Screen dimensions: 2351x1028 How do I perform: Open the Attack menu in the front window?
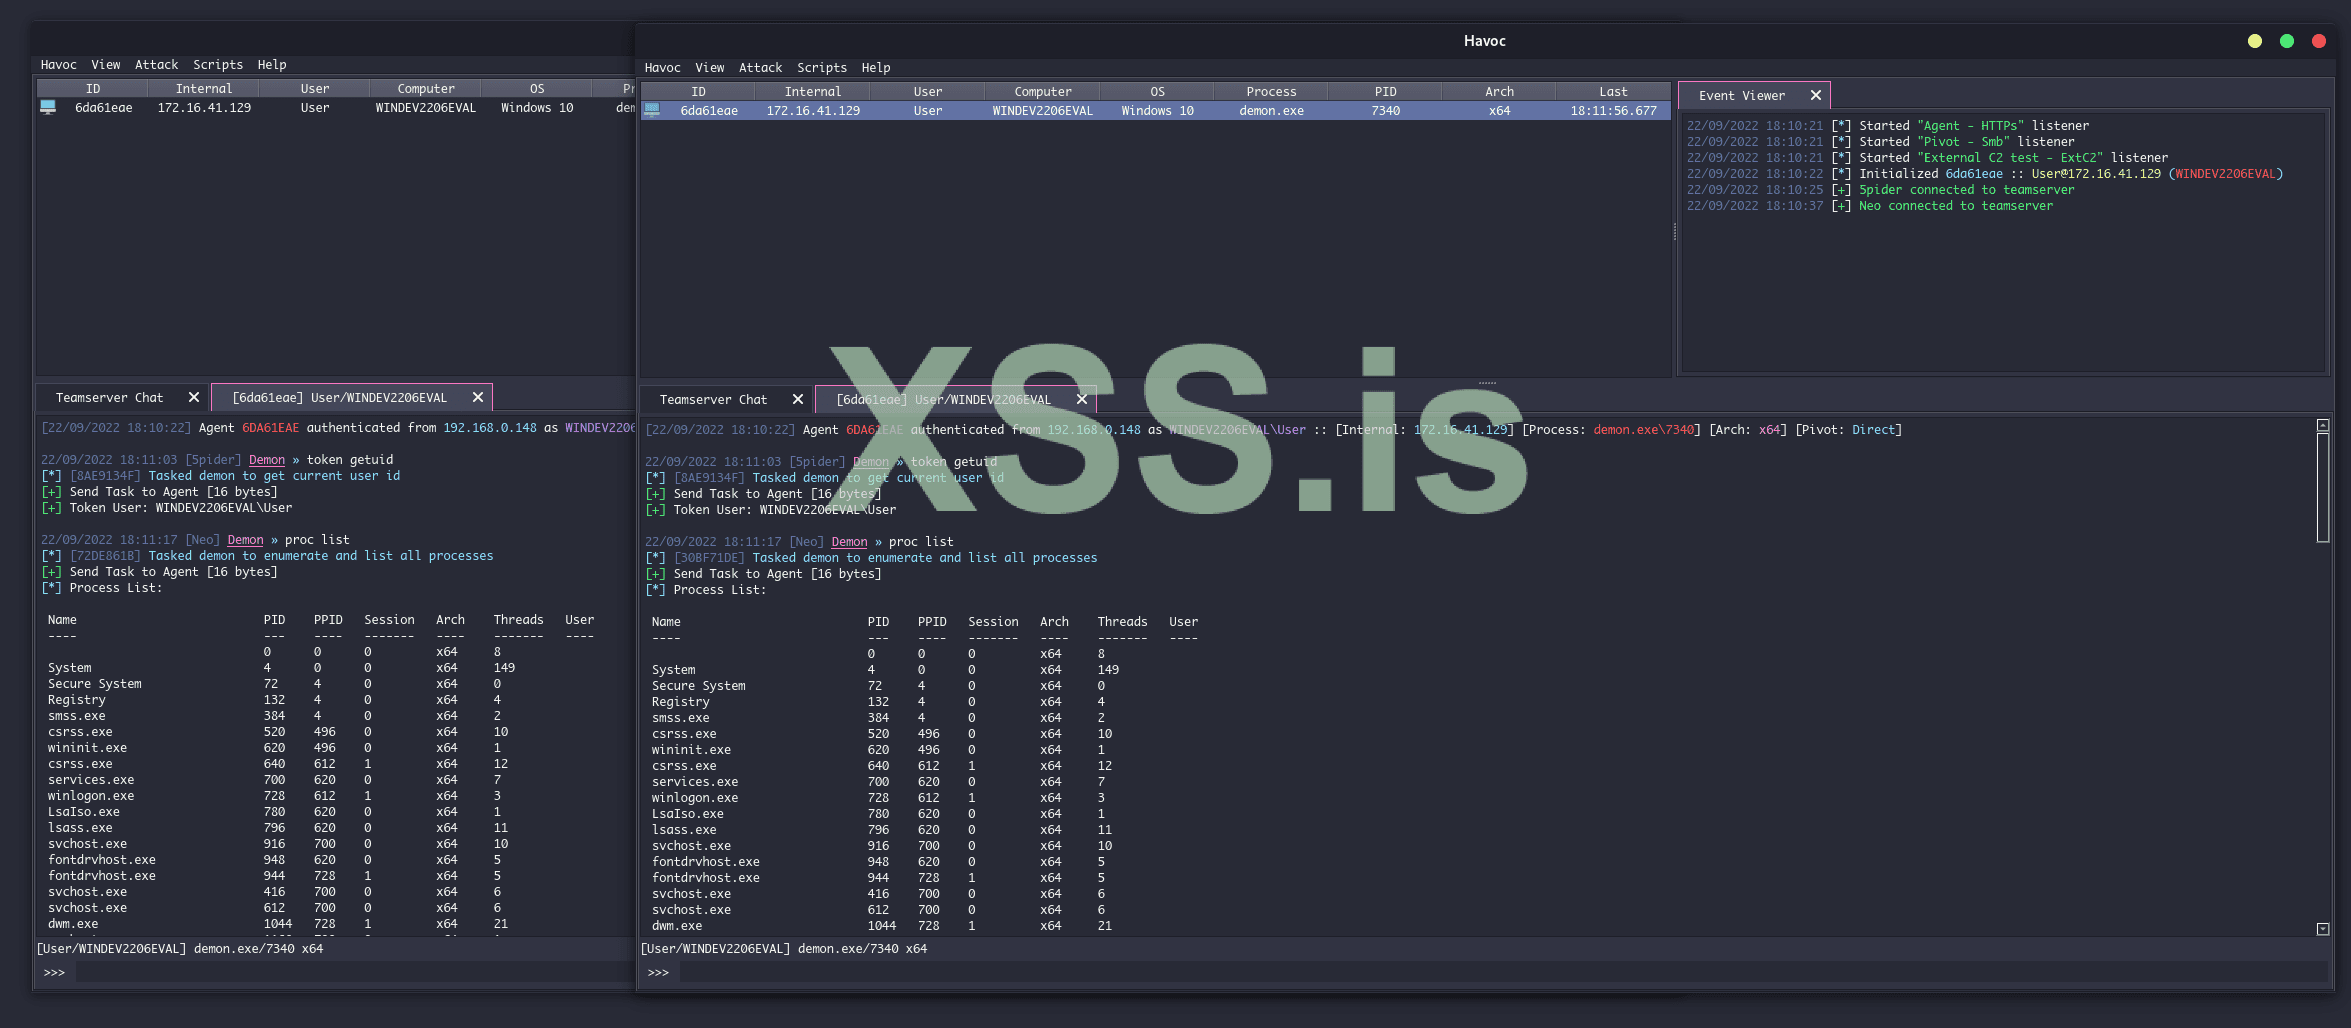[x=760, y=68]
